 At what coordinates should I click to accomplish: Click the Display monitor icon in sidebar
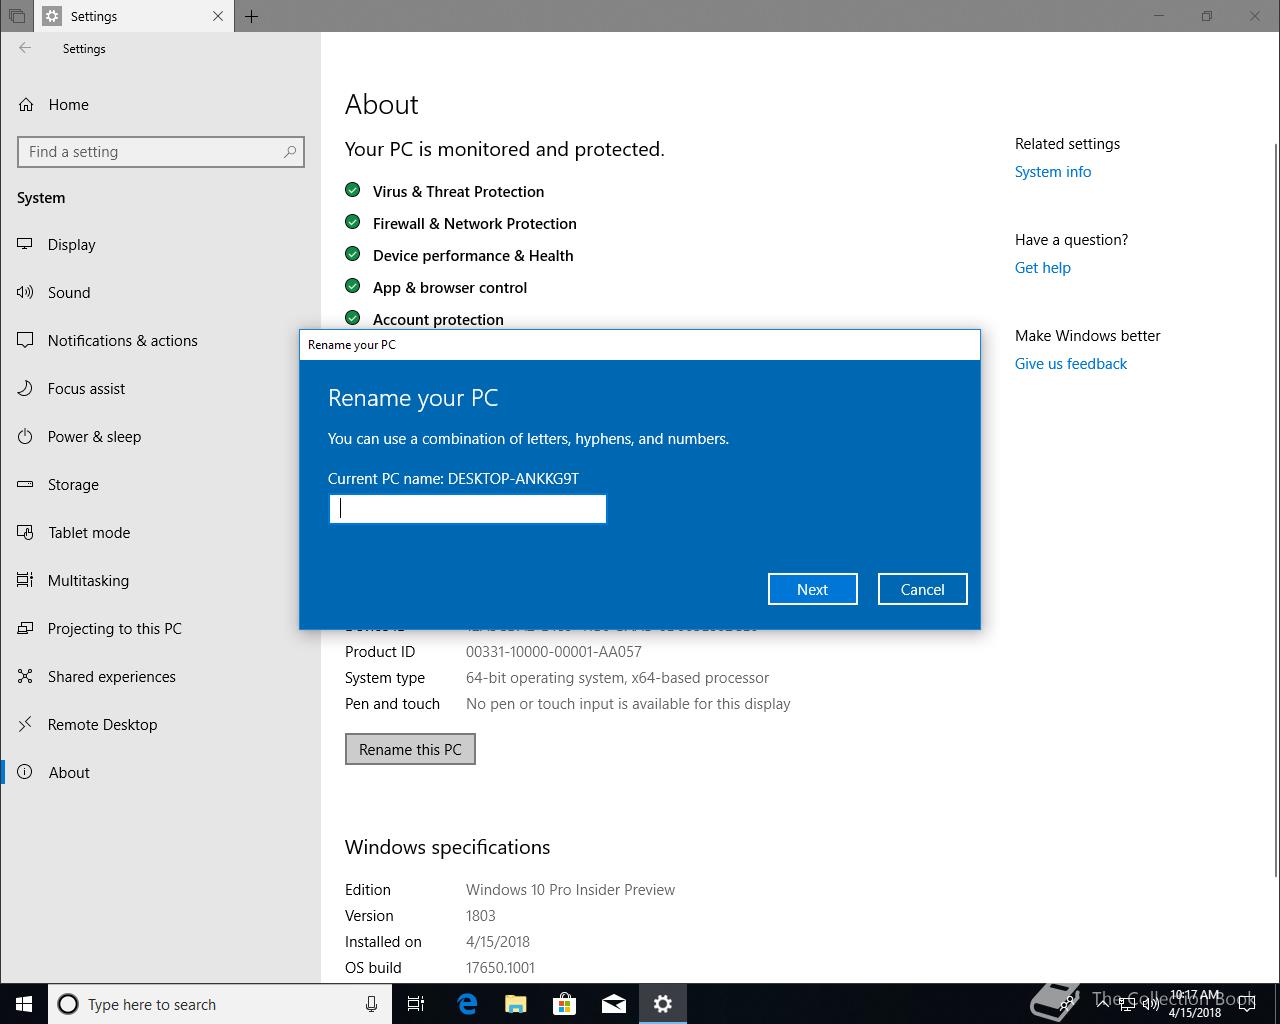[25, 245]
